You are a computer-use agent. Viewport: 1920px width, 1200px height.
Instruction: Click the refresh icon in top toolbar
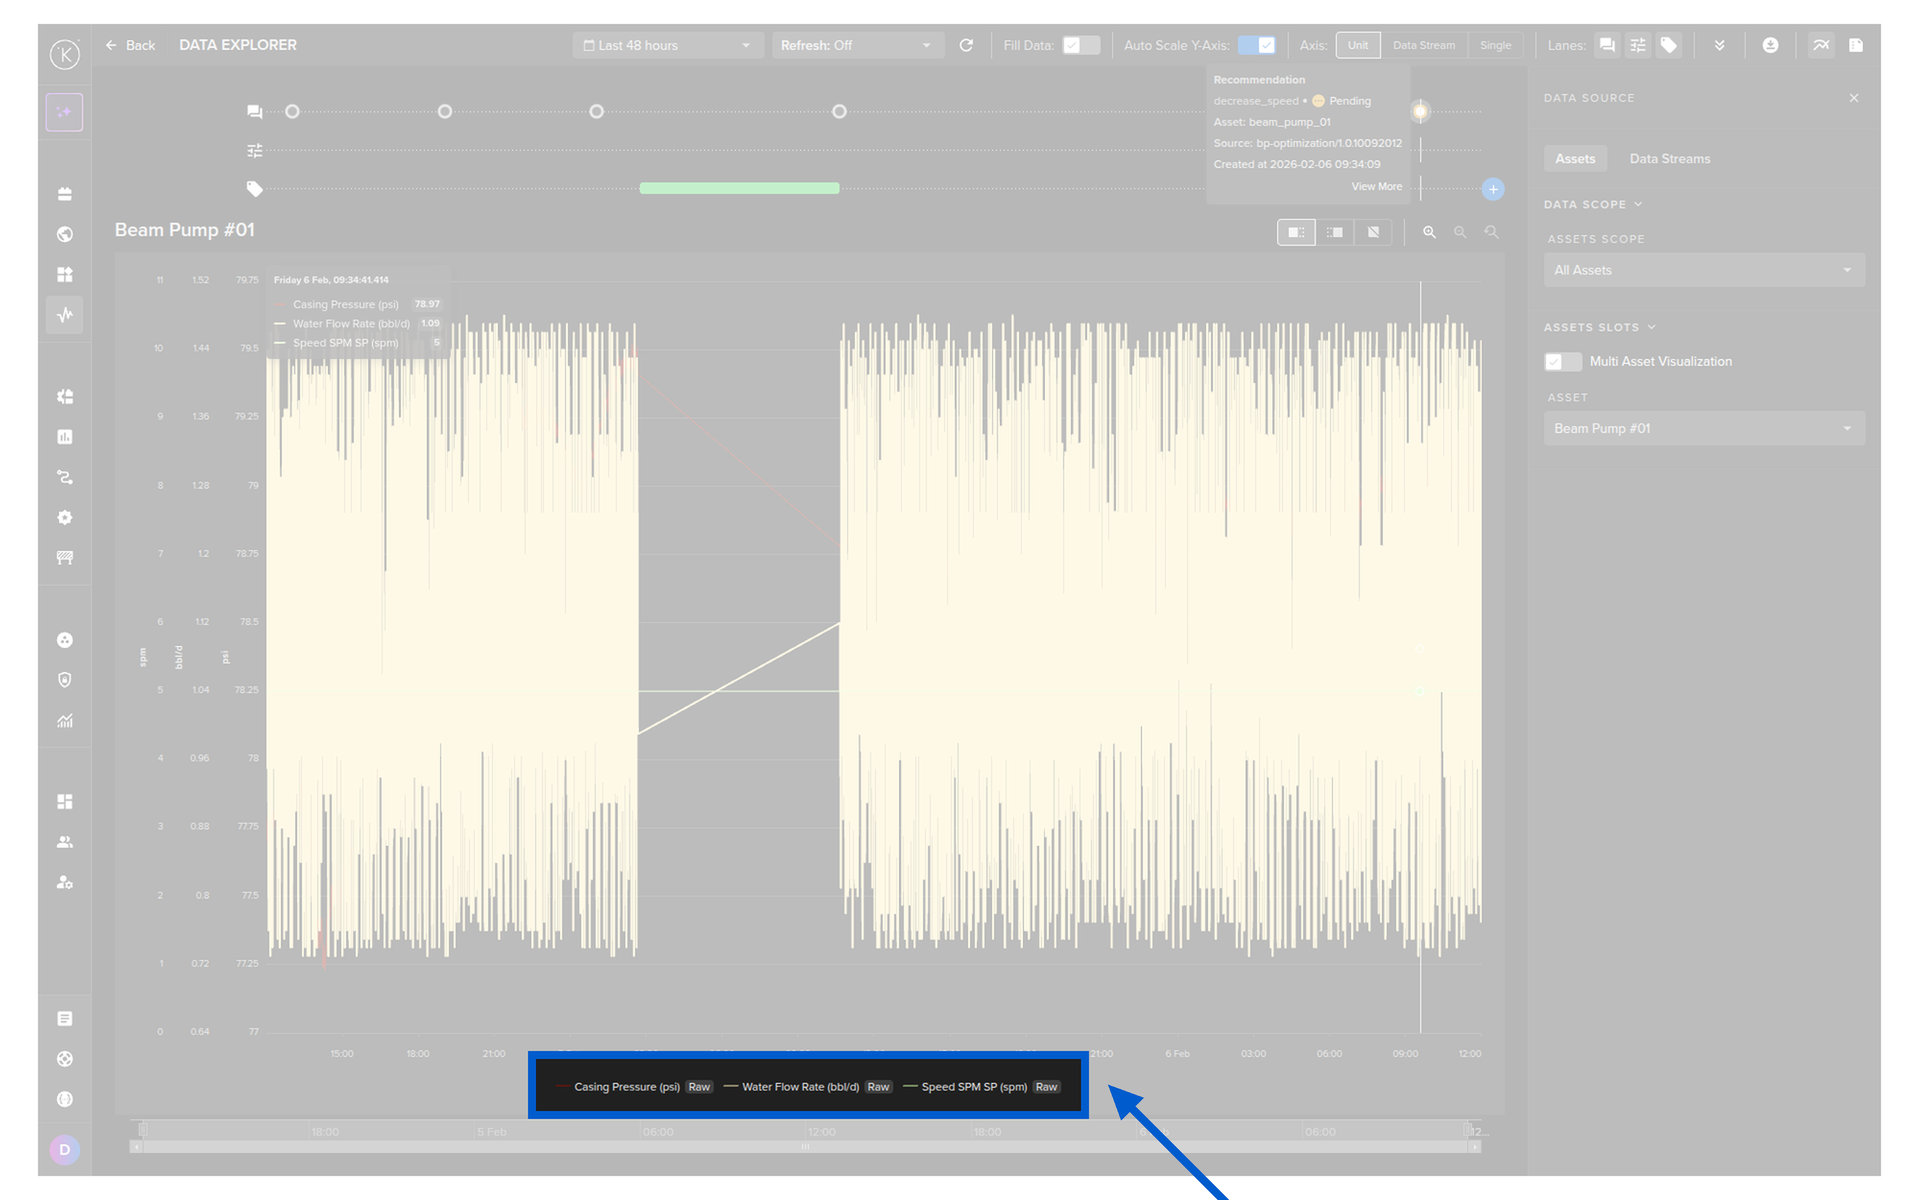click(966, 45)
